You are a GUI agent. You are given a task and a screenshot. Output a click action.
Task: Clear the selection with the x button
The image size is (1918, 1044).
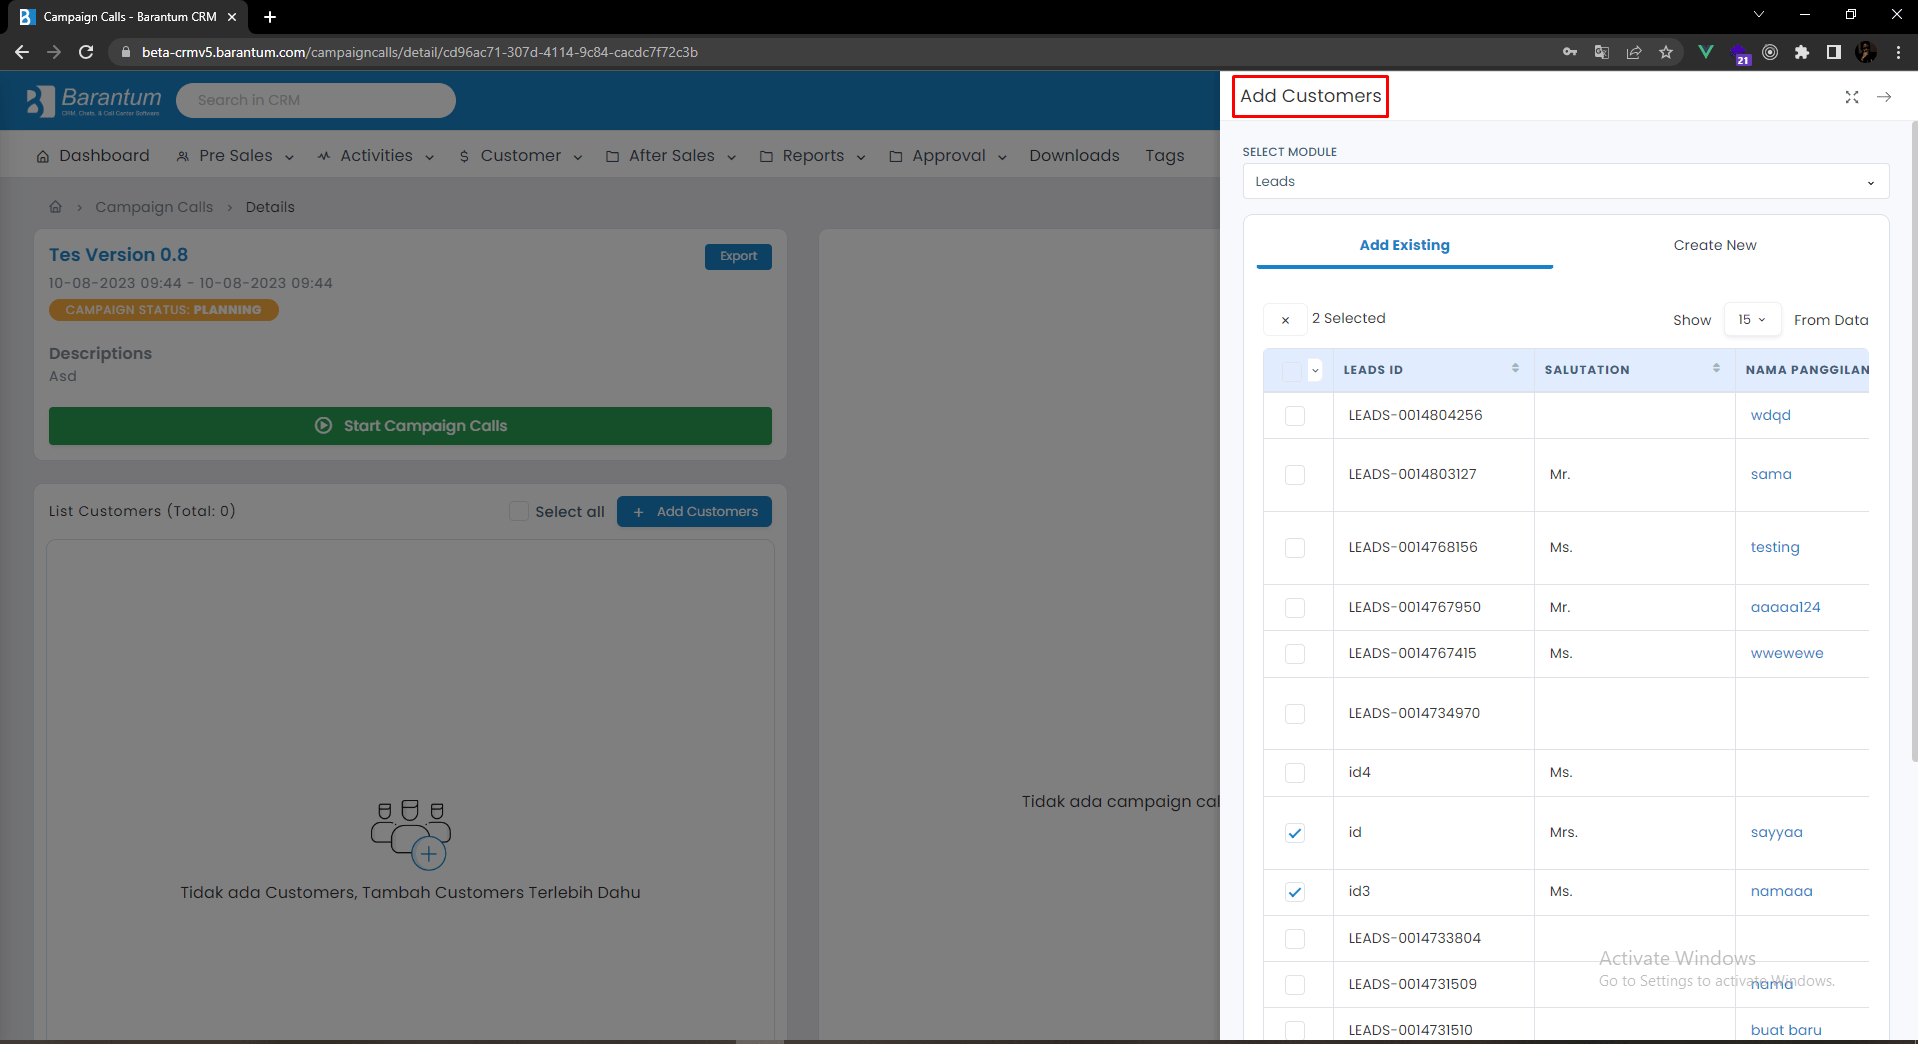1285,320
